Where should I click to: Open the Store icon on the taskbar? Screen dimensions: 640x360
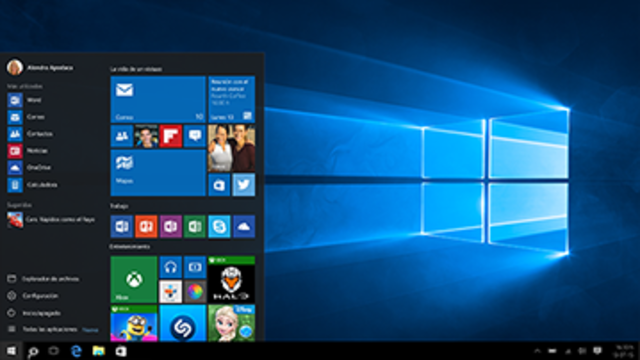(121, 351)
